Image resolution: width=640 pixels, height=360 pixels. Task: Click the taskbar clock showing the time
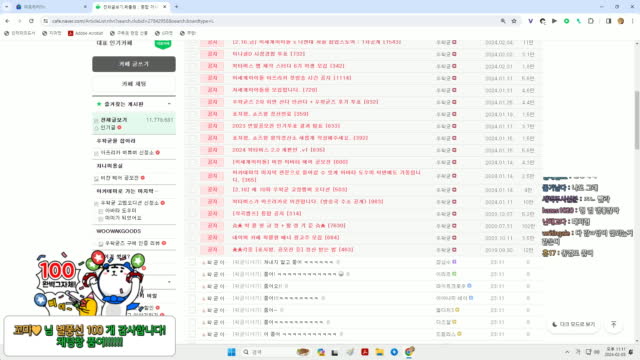pos(614,352)
